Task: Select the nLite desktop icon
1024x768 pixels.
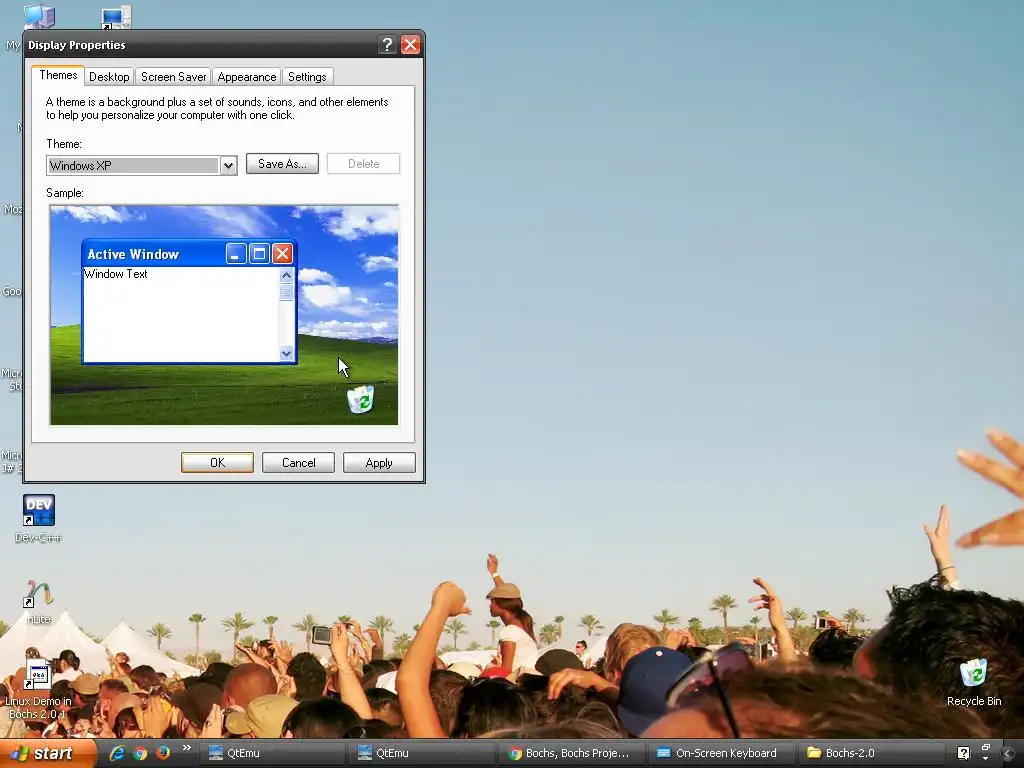Action: (x=39, y=602)
